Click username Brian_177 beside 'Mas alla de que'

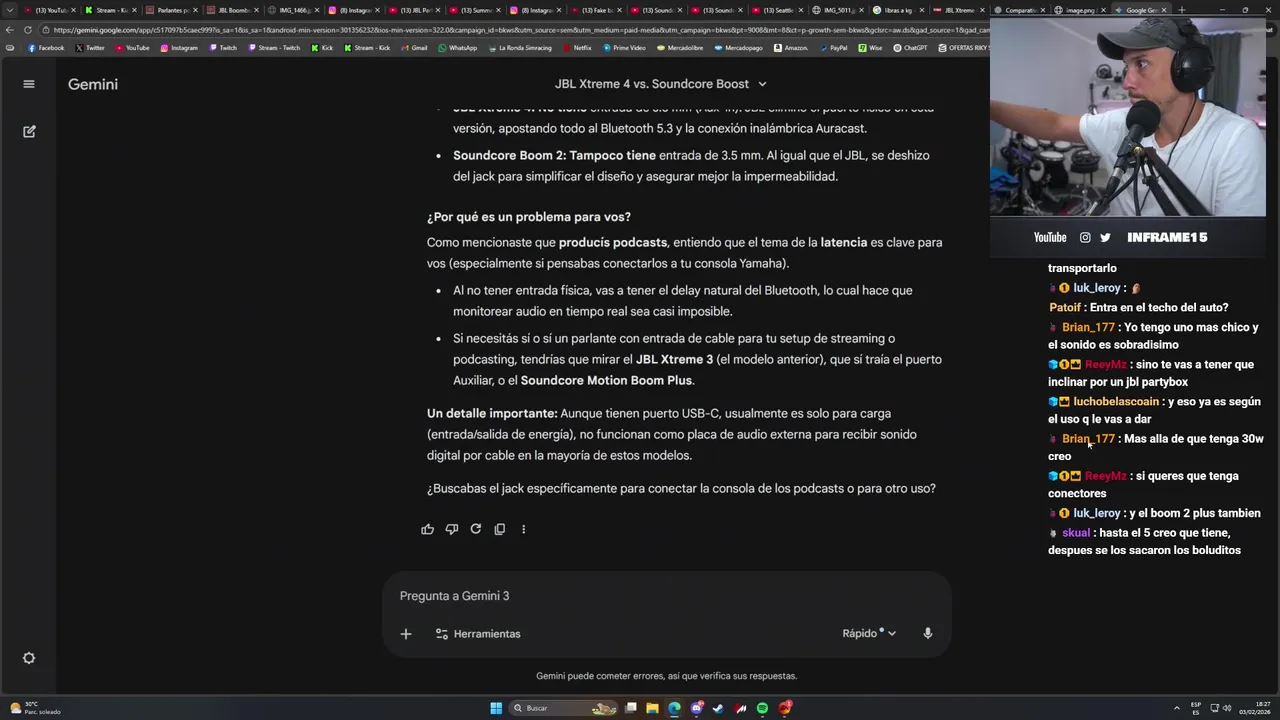pos(1088,439)
